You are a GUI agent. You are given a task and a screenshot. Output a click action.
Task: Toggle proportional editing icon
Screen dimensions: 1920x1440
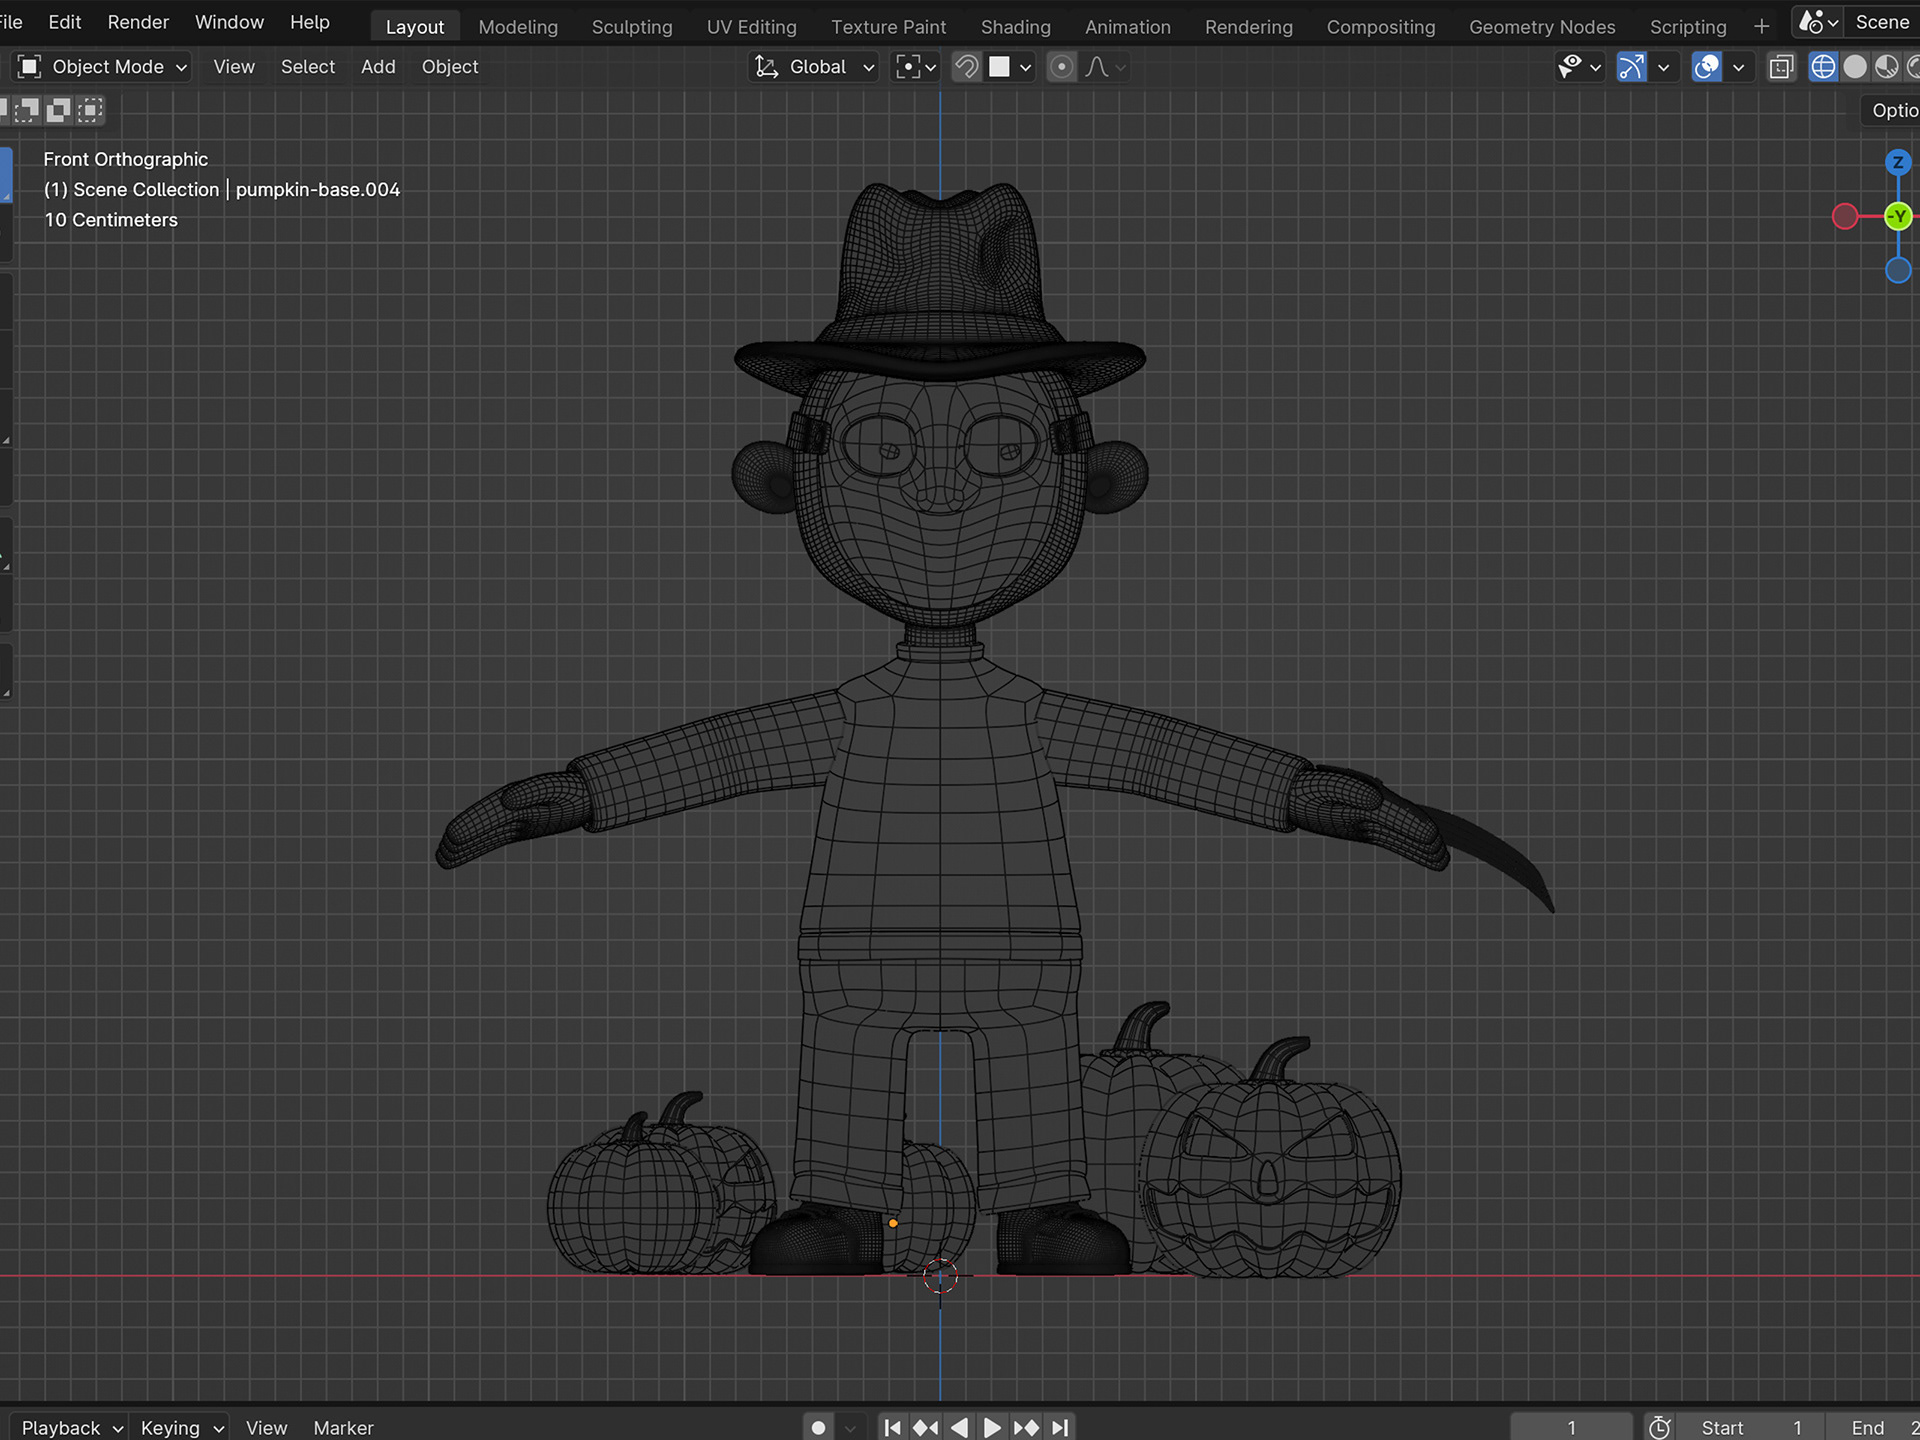tap(1061, 67)
